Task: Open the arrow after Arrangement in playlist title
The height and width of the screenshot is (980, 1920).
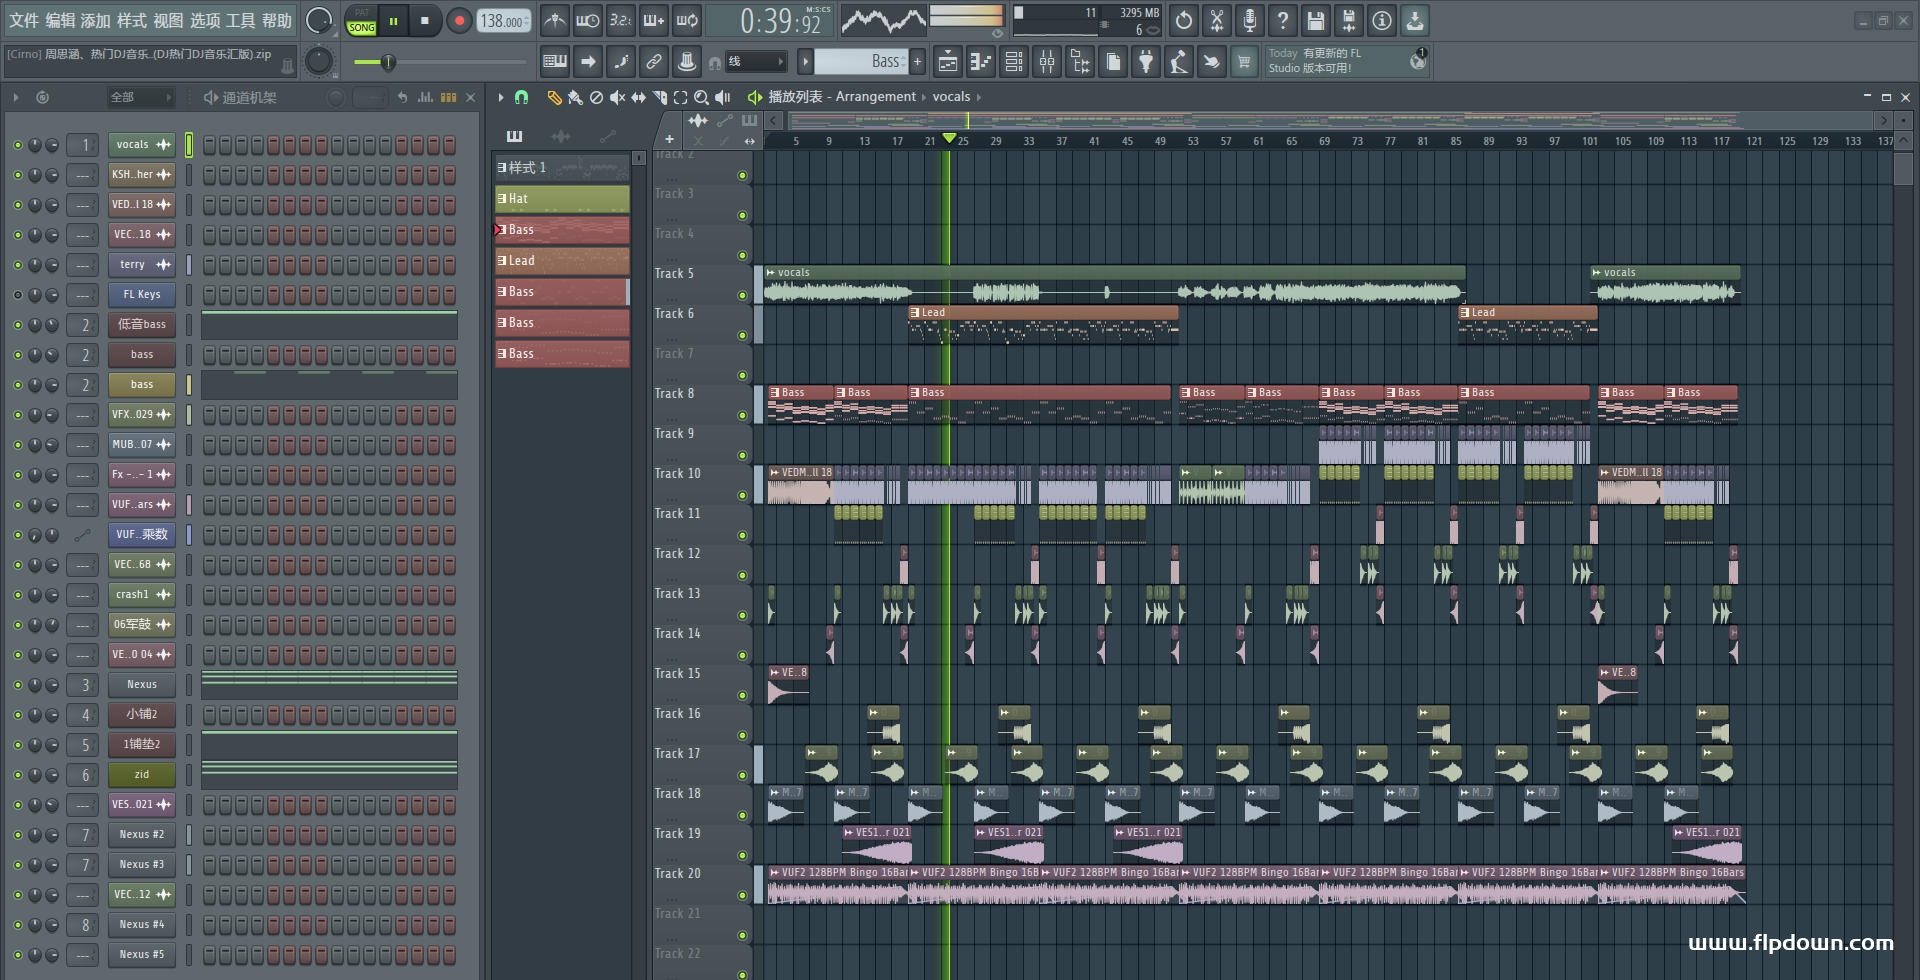Action: (924, 97)
